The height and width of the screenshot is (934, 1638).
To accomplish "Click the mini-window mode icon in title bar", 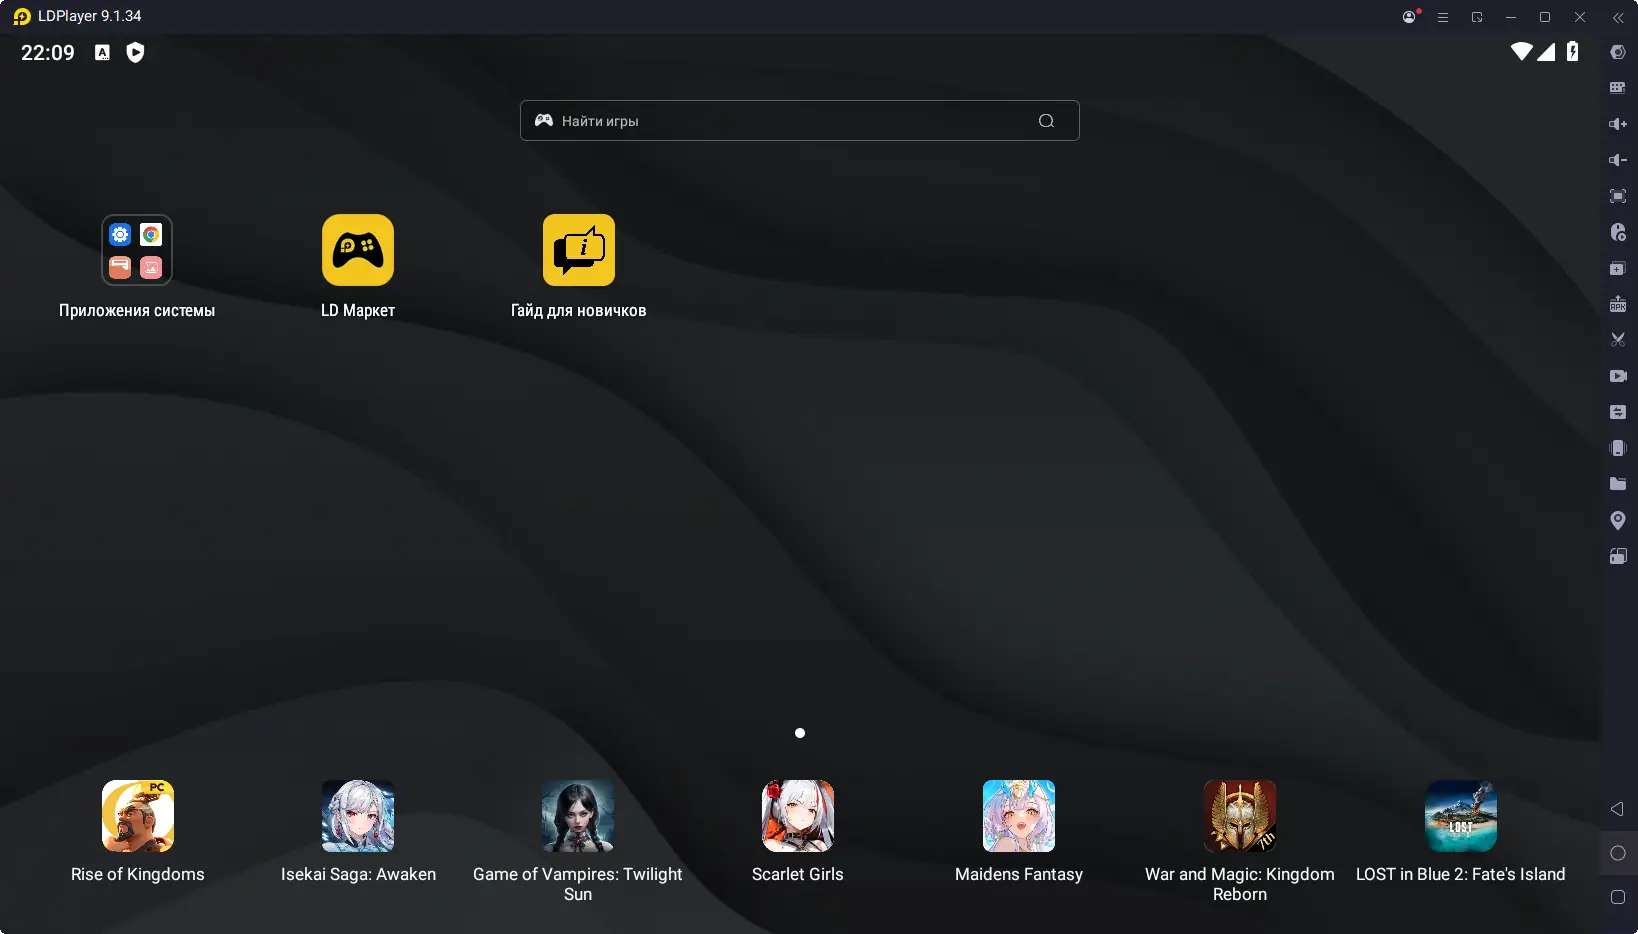I will pyautogui.click(x=1477, y=17).
